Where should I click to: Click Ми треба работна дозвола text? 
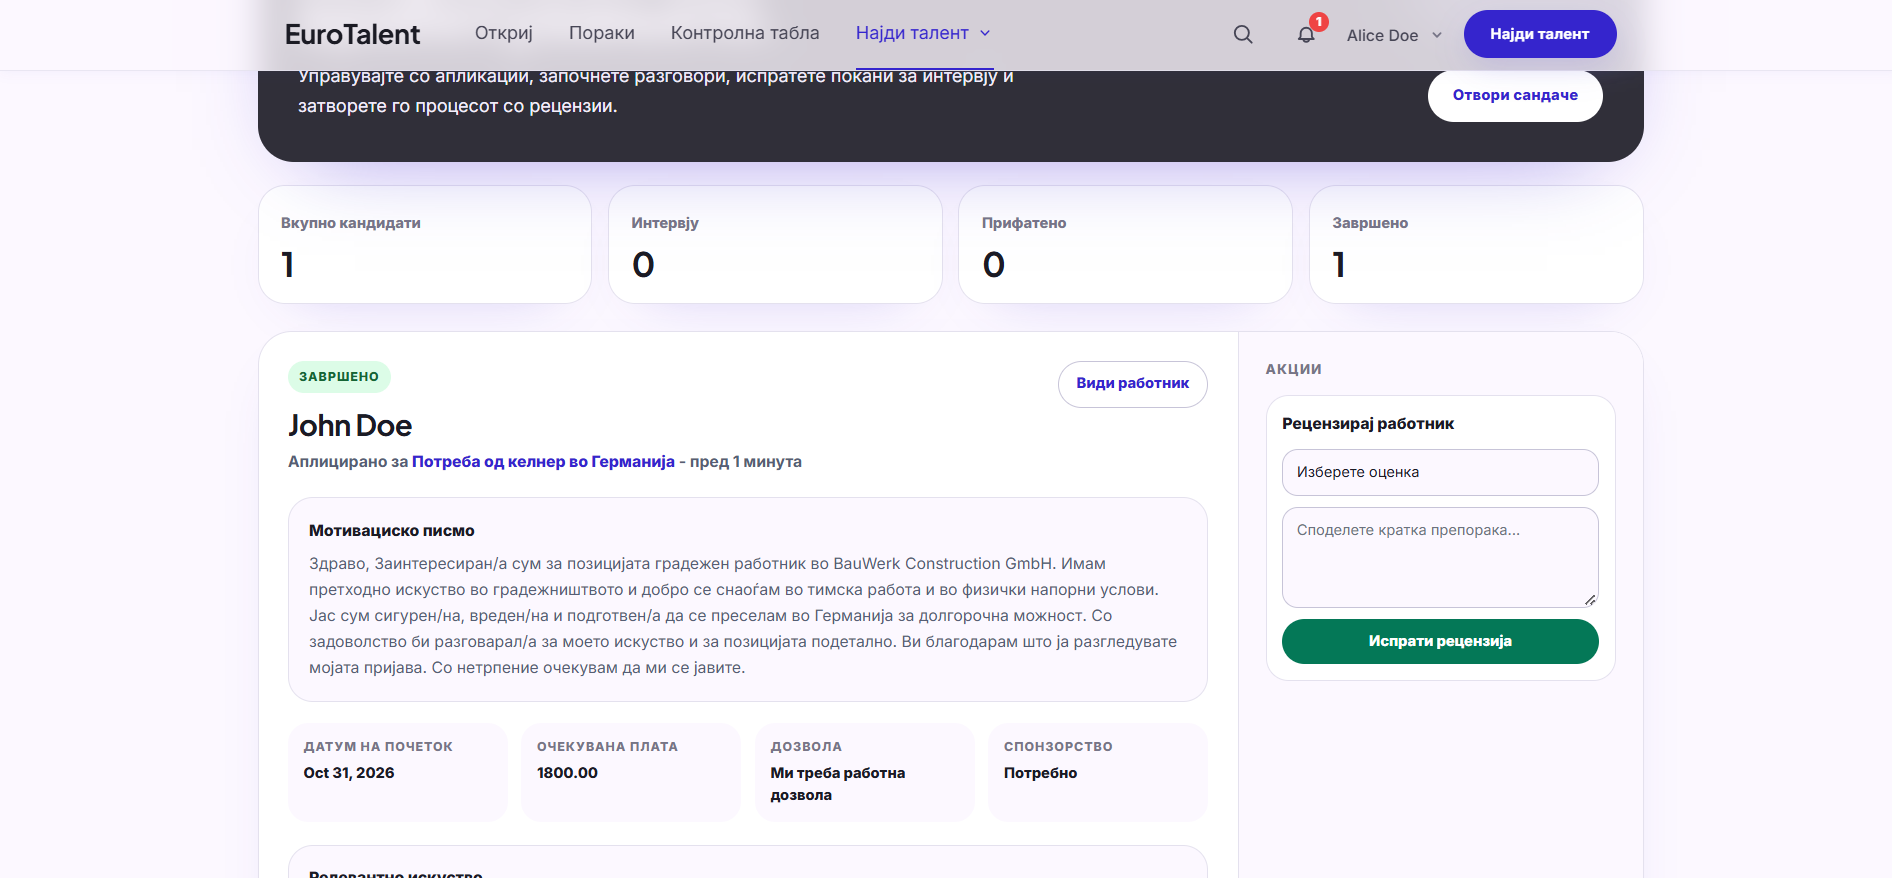[838, 784]
